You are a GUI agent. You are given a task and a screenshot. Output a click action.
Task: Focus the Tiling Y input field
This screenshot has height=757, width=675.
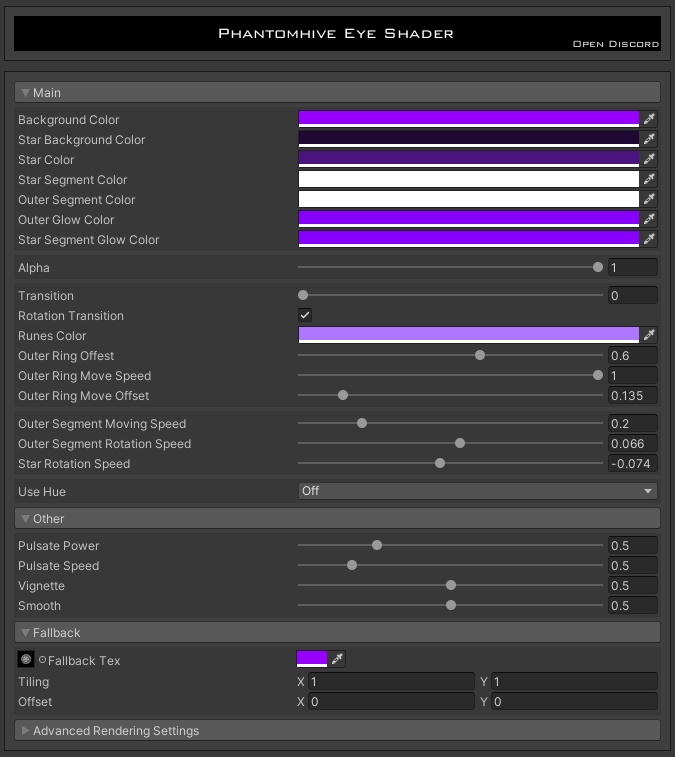[x=574, y=681]
